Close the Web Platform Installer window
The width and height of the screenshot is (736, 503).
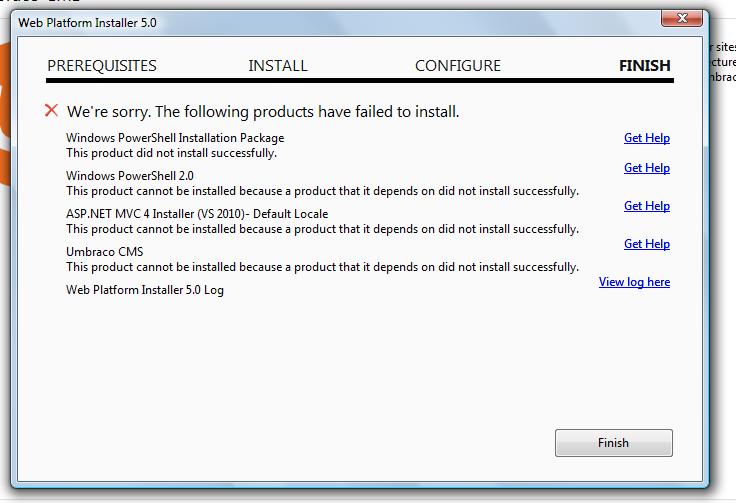(682, 19)
